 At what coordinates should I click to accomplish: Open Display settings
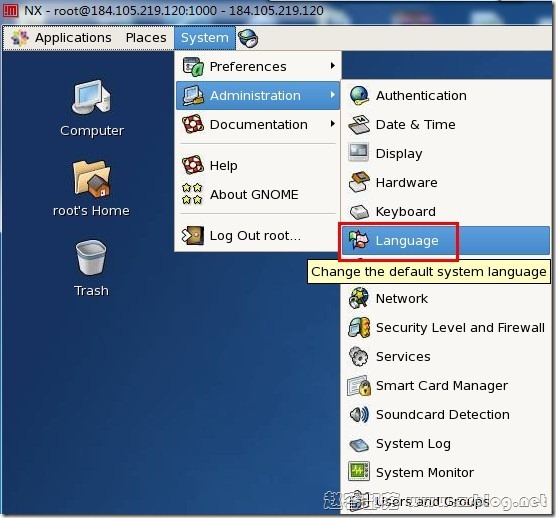tap(445, 154)
